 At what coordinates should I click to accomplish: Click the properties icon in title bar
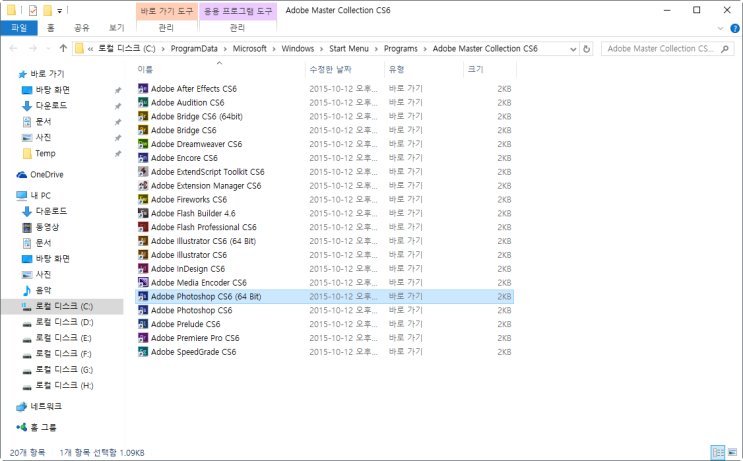pos(33,10)
